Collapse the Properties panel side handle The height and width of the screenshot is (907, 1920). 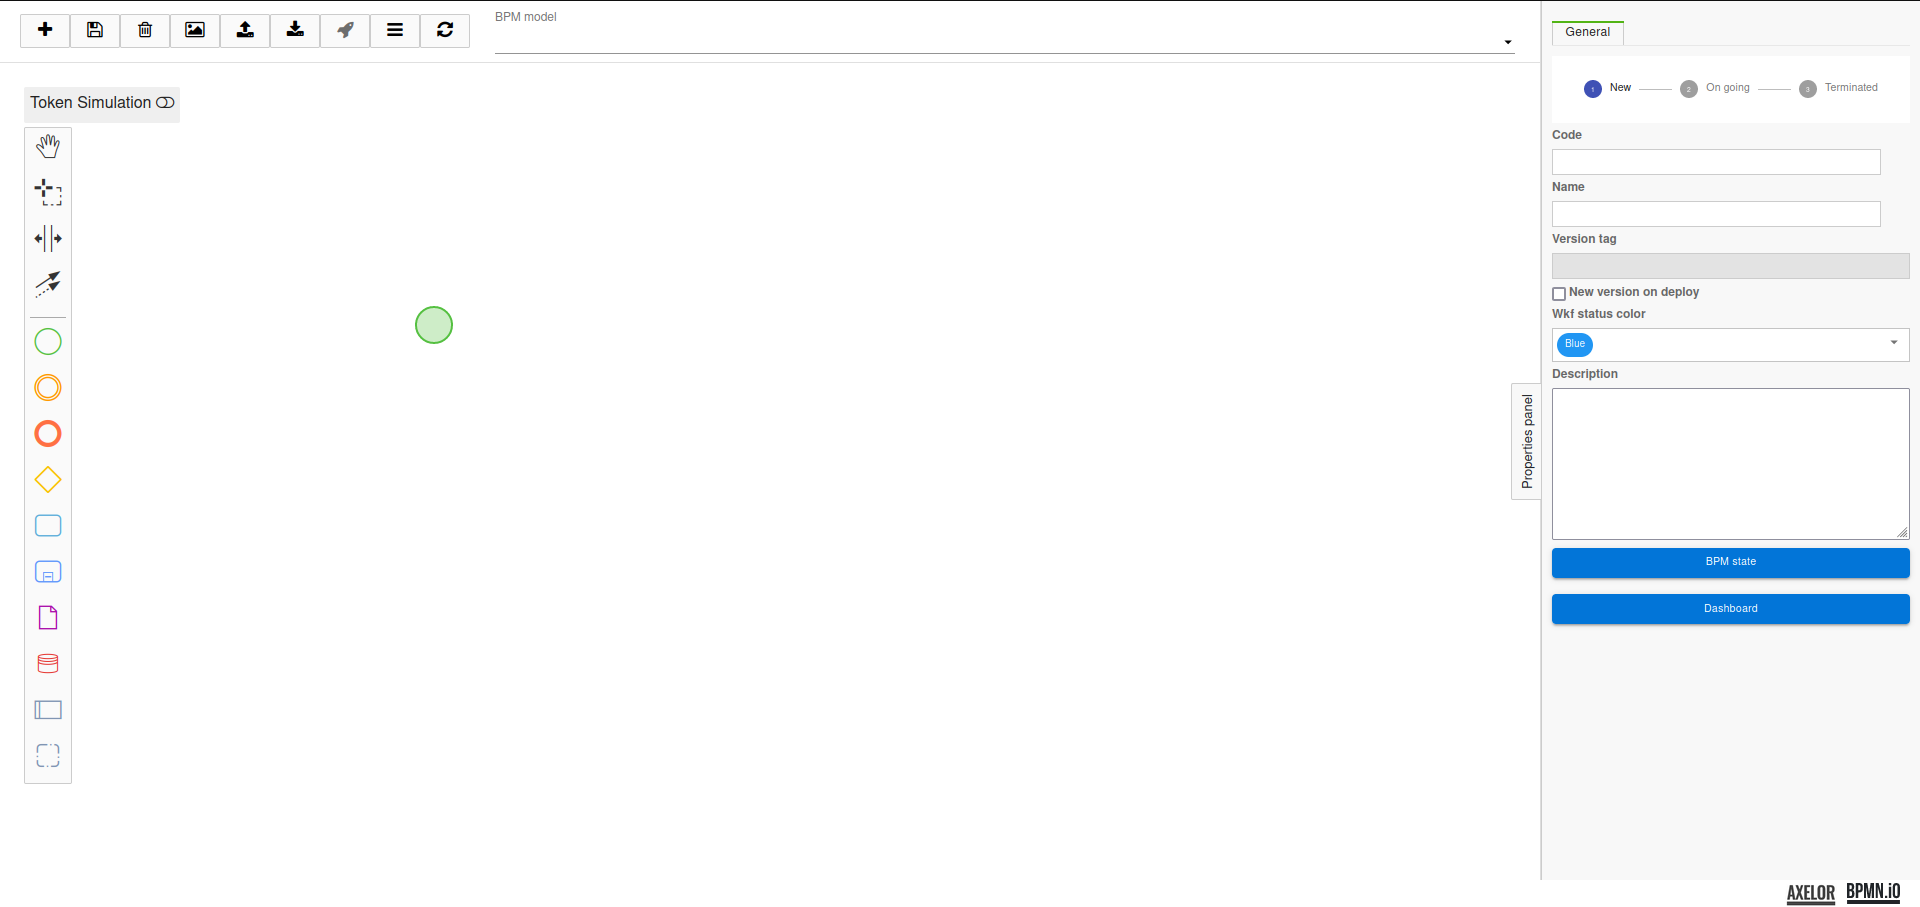[1526, 441]
